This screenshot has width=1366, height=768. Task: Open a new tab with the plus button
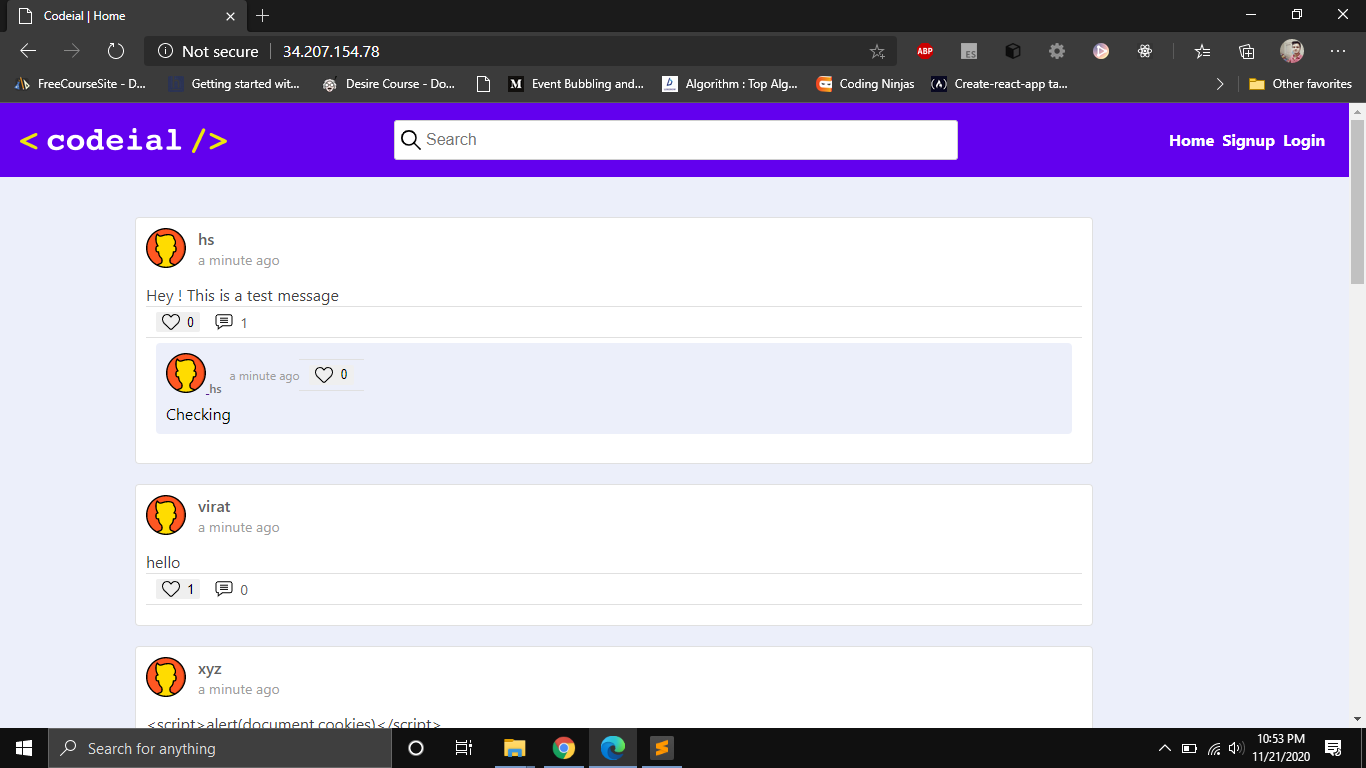pos(263,16)
